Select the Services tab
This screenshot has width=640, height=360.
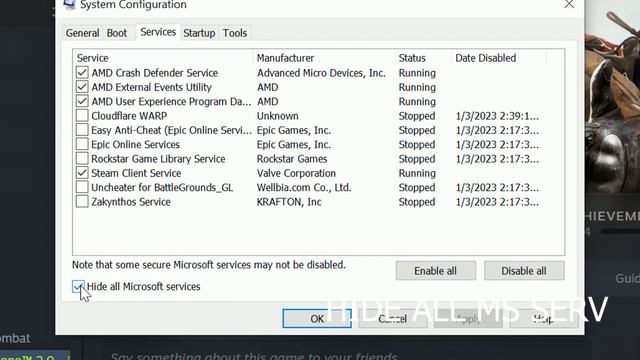158,32
